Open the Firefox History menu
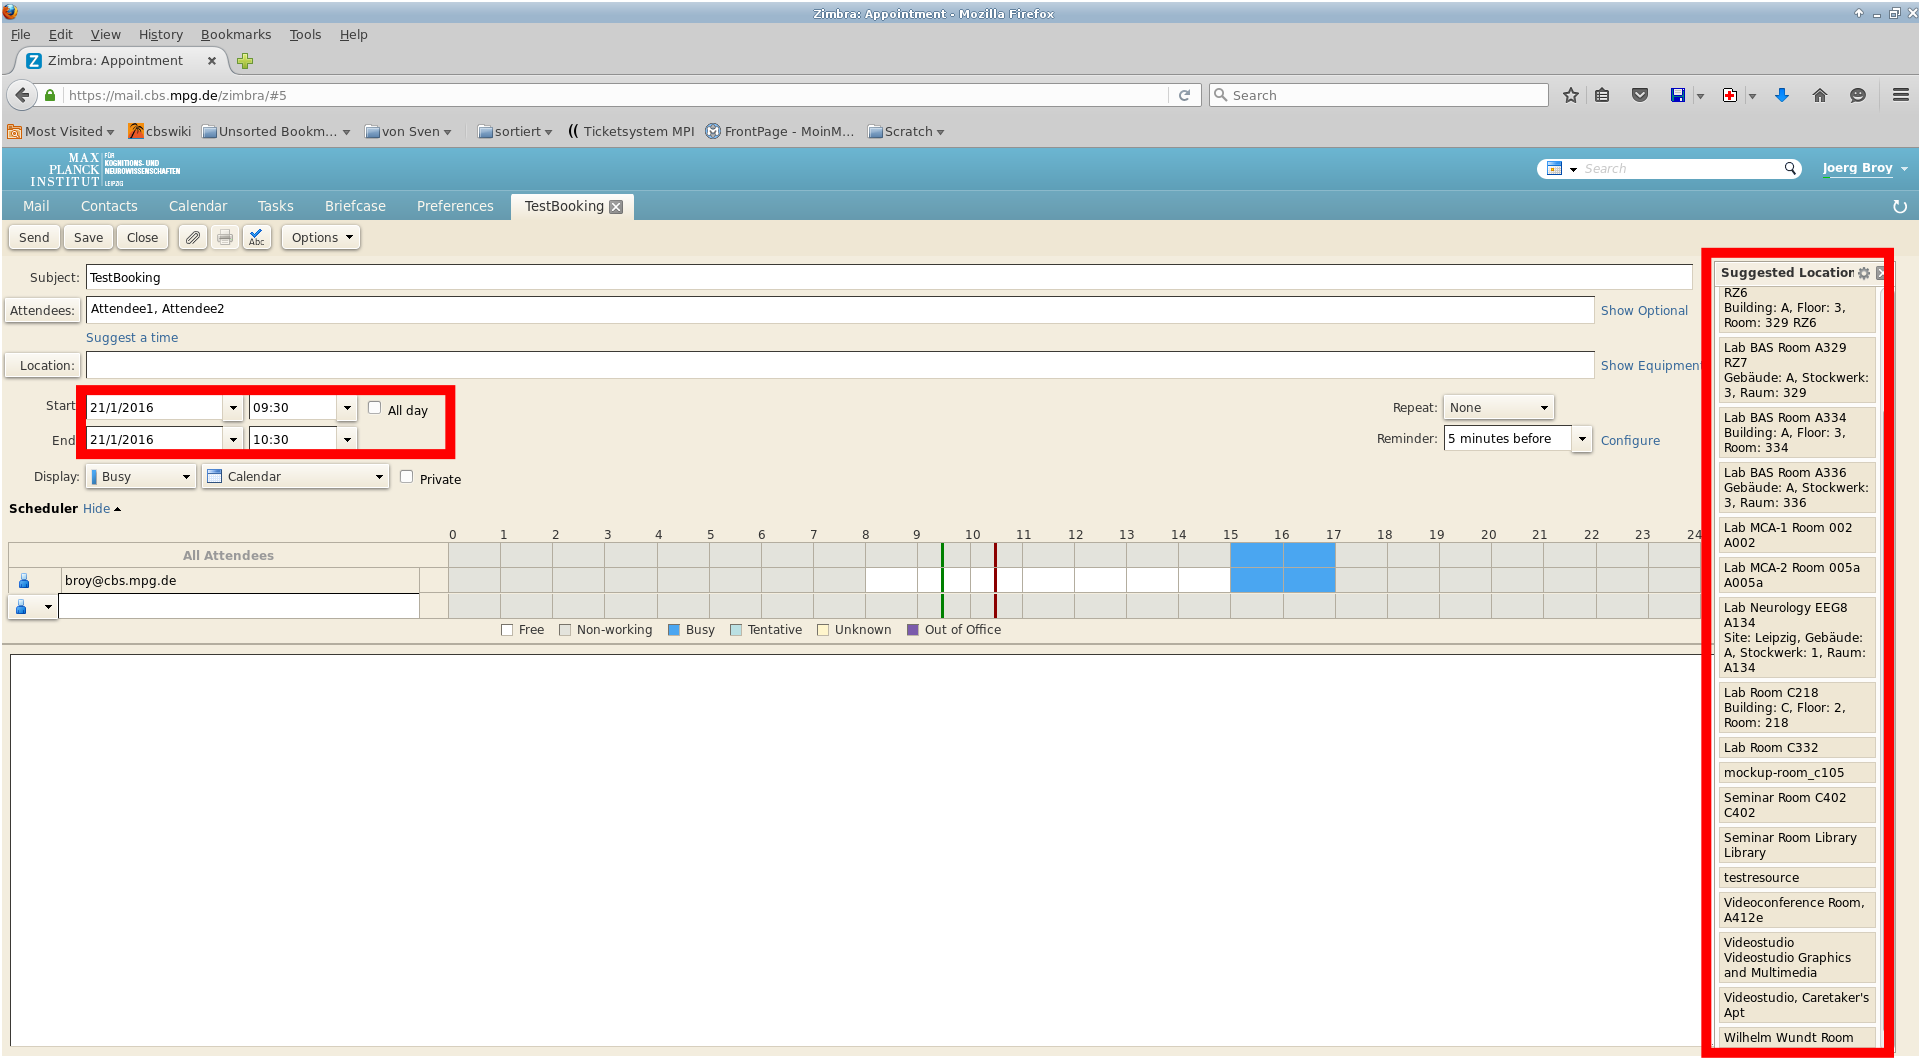 (x=161, y=35)
